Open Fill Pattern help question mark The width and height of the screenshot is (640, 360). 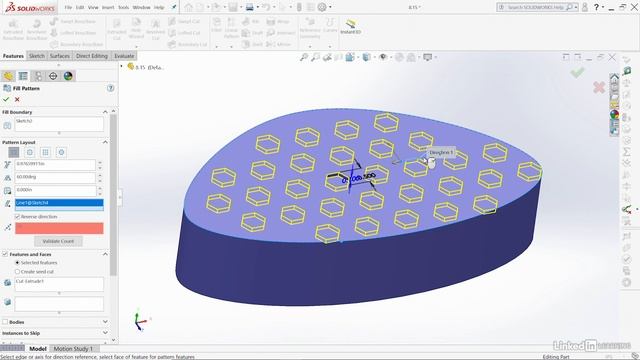coord(111,88)
